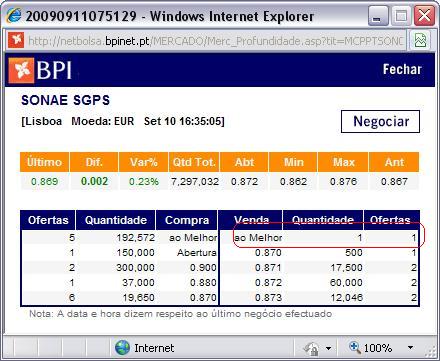Viewport: 440px width, 361px height.
Task: Minimize the Internet Explorer window
Action: click(378, 16)
